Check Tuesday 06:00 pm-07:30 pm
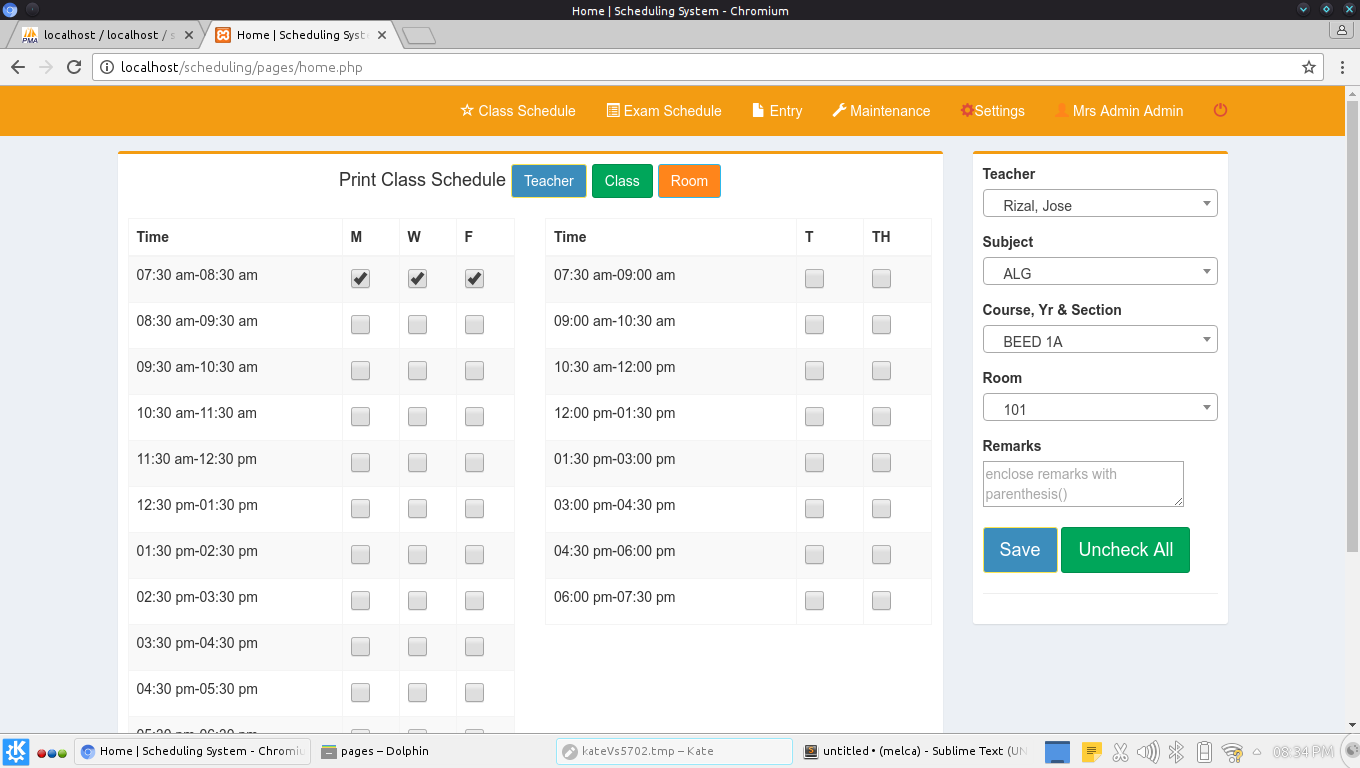Image resolution: width=1360 pixels, height=768 pixels. pos(814,601)
